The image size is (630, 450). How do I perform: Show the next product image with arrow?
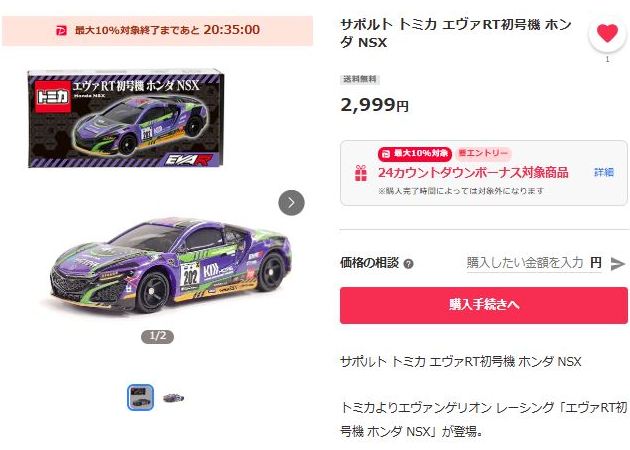coord(291,203)
